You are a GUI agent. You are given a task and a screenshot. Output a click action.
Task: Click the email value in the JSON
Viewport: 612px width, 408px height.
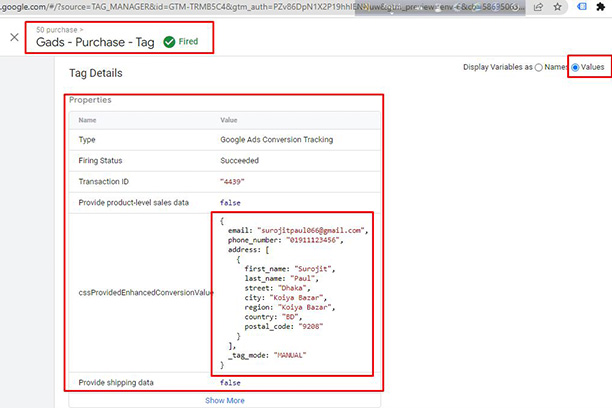[x=311, y=230]
